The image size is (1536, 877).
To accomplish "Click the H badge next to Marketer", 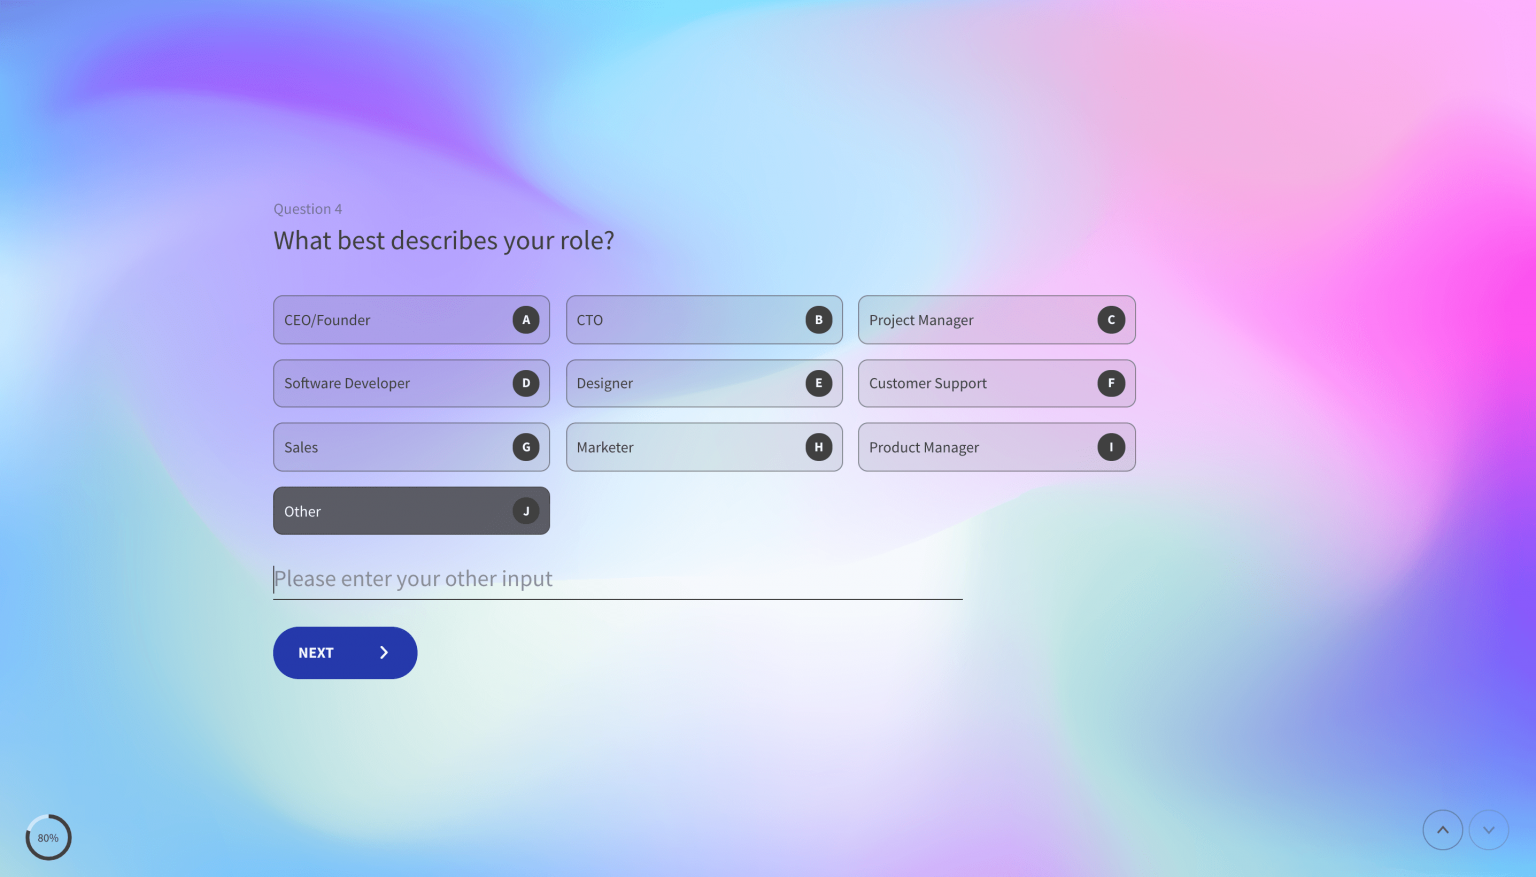I will coord(818,447).
